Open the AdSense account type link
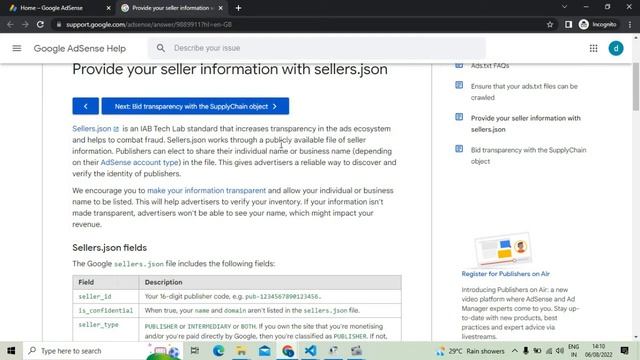The height and width of the screenshot is (360, 640). click(x=140, y=162)
